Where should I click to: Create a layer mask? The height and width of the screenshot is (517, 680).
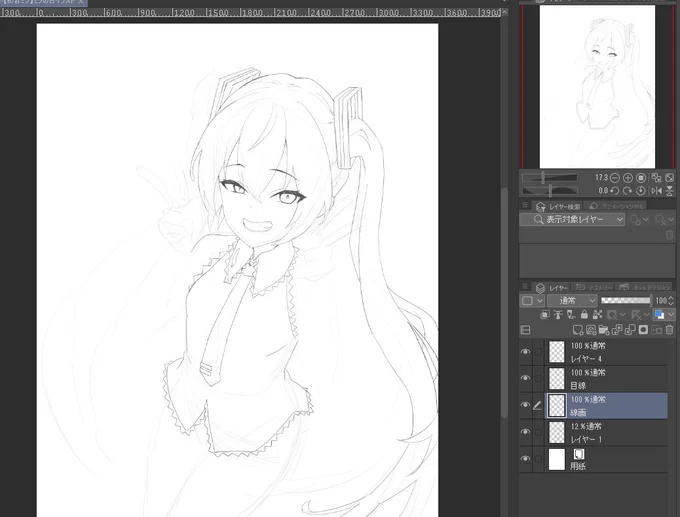click(x=643, y=330)
